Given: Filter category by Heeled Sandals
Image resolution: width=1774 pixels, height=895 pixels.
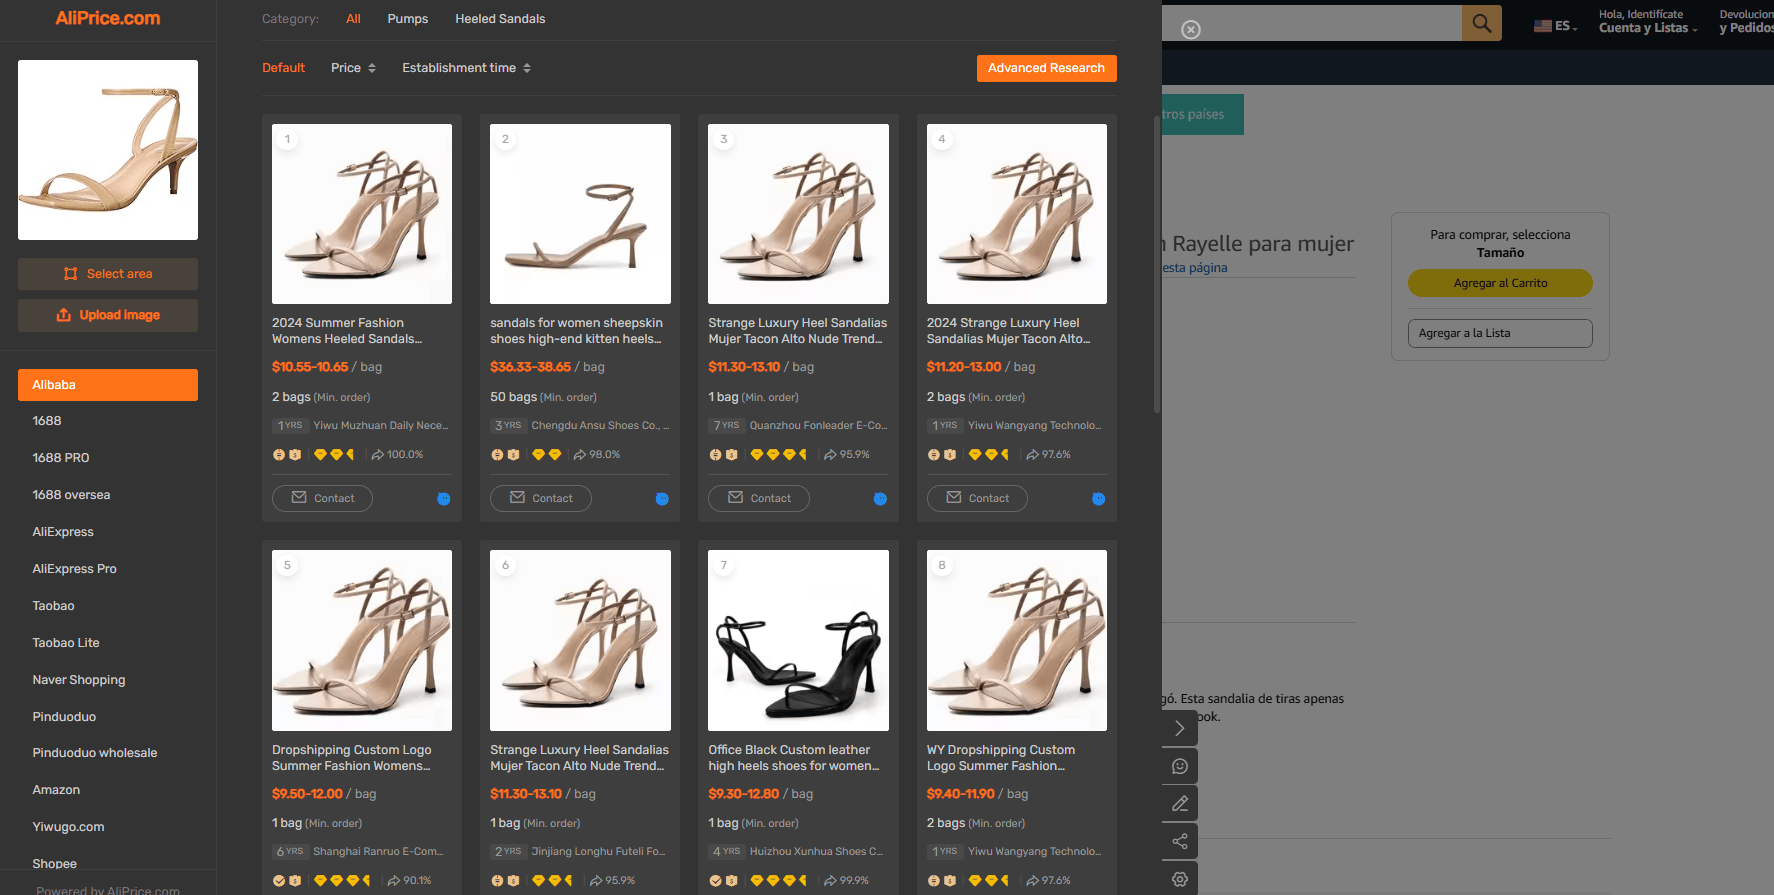Looking at the screenshot, I should (x=500, y=19).
